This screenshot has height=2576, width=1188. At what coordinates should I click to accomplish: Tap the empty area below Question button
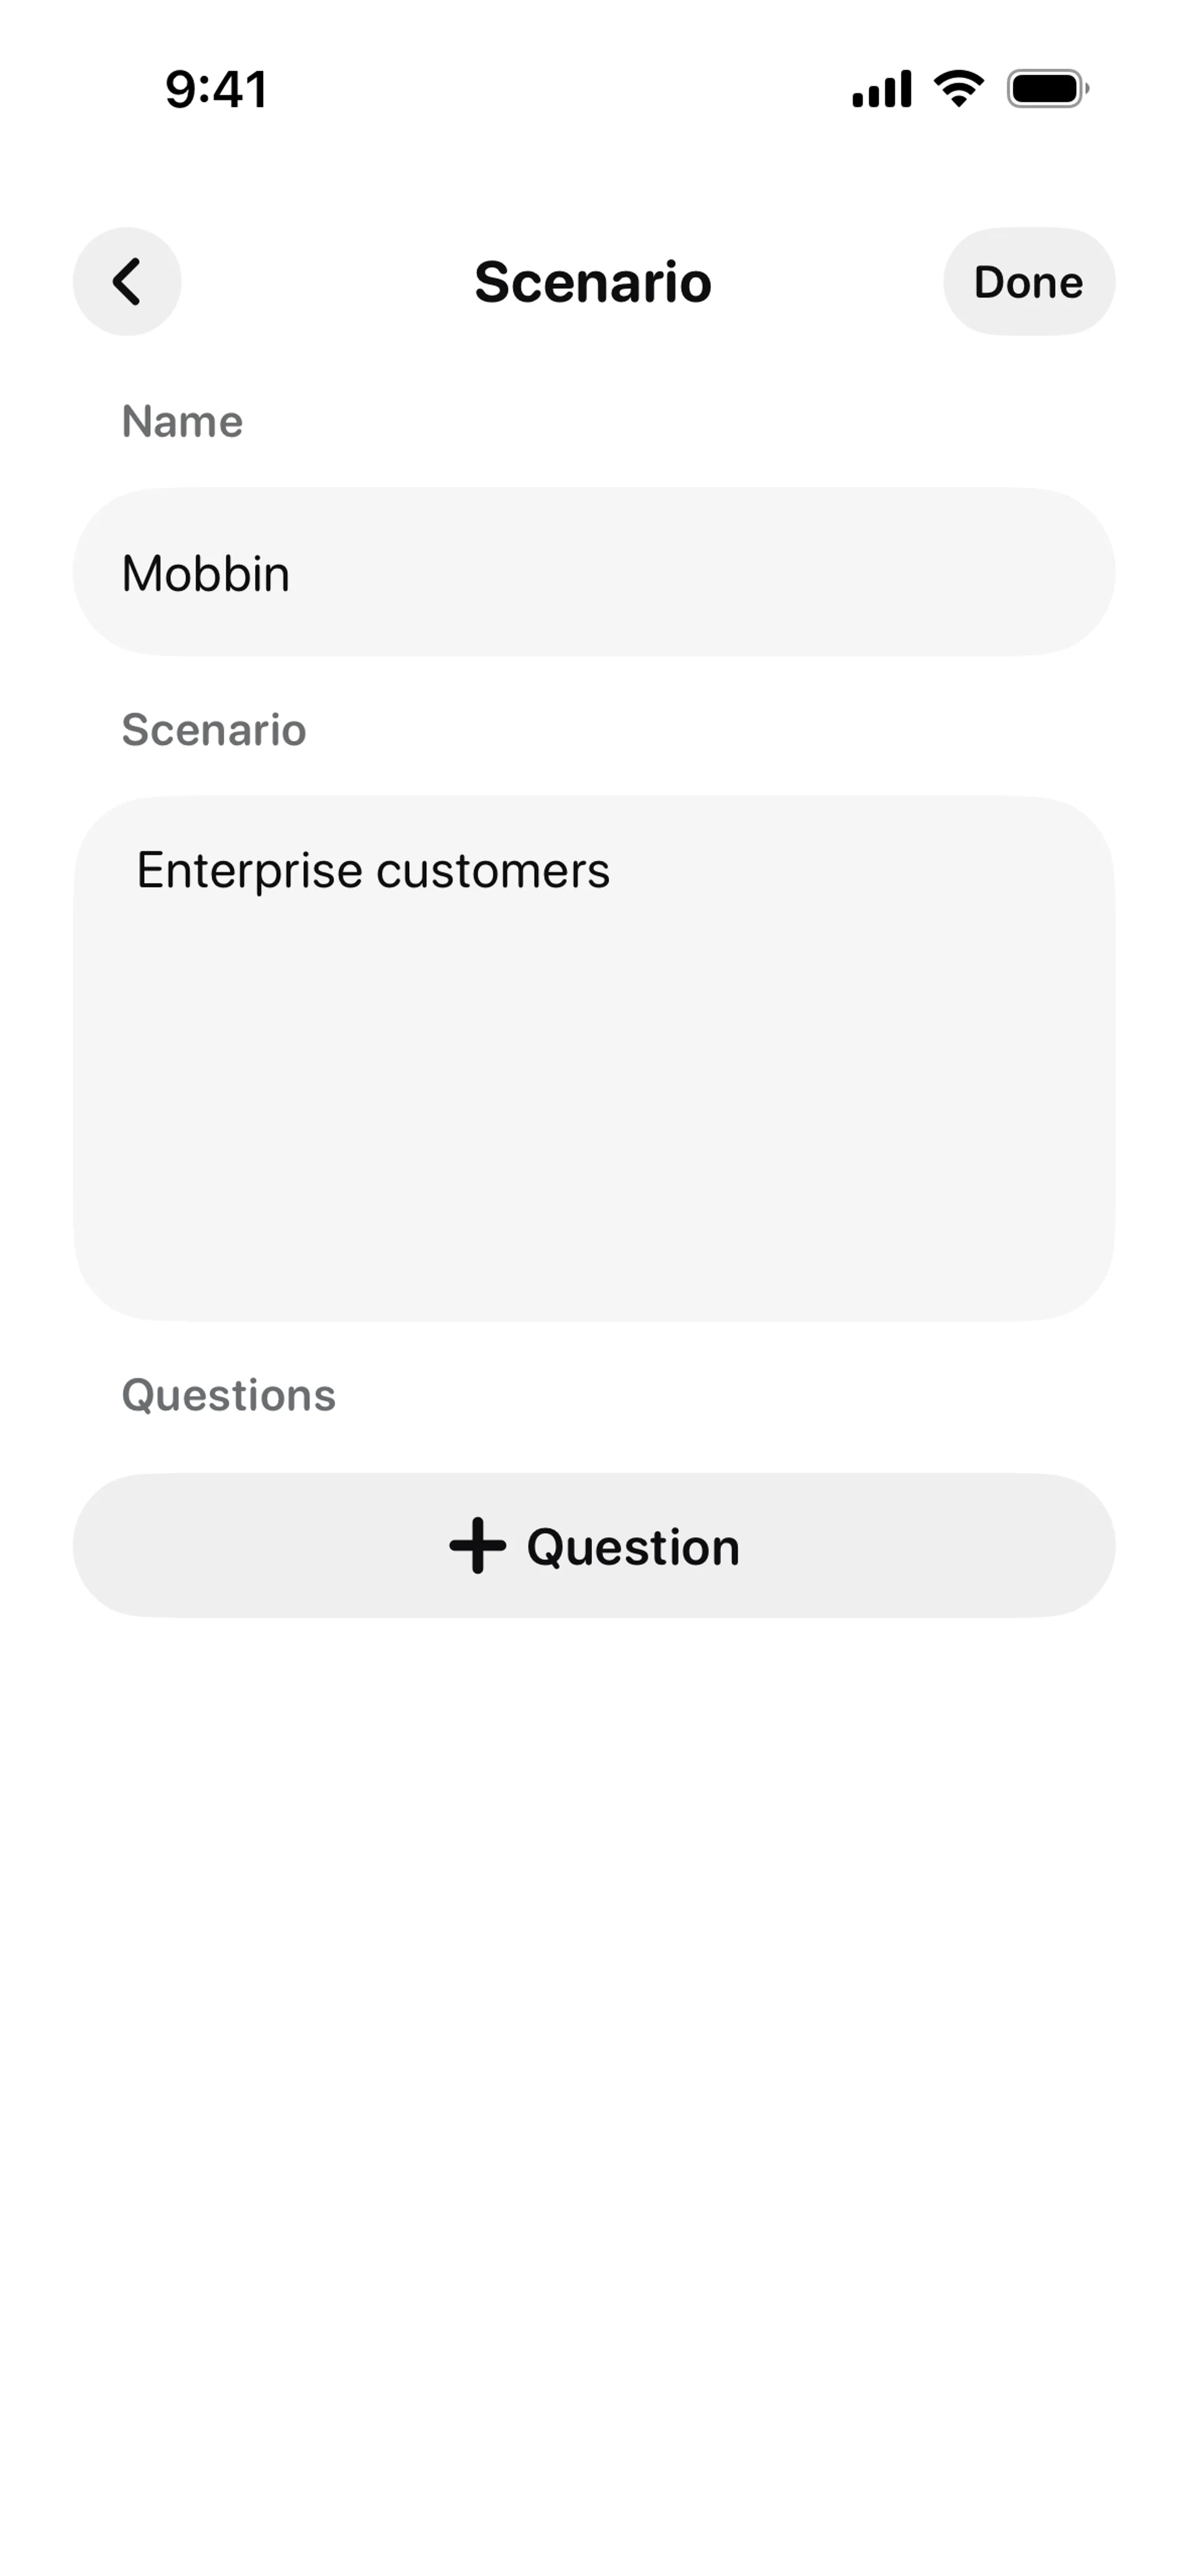click(x=594, y=2000)
